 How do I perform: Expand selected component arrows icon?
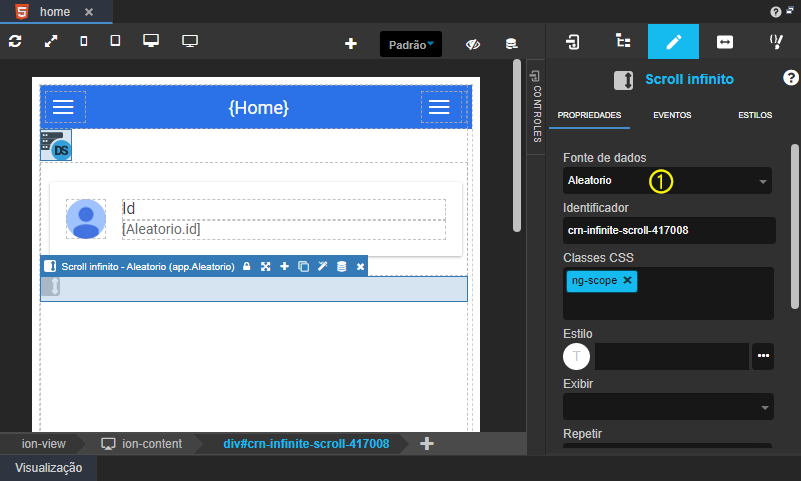(x=266, y=267)
